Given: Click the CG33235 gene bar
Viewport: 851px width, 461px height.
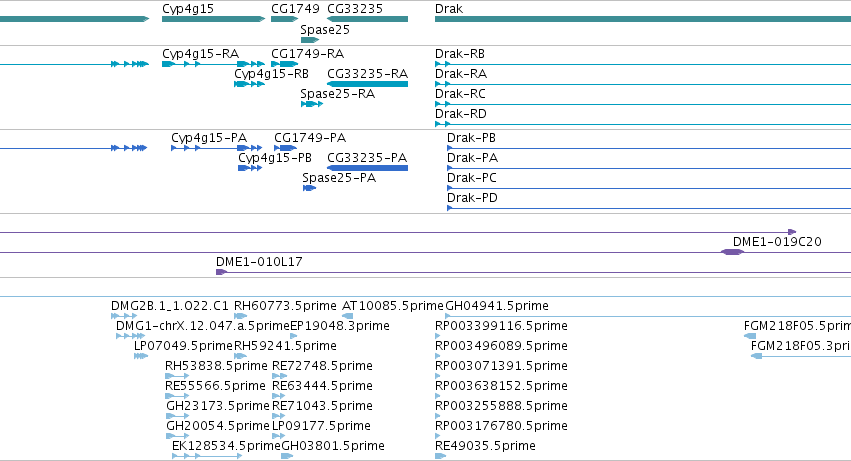Looking at the screenshot, I should (367, 19).
